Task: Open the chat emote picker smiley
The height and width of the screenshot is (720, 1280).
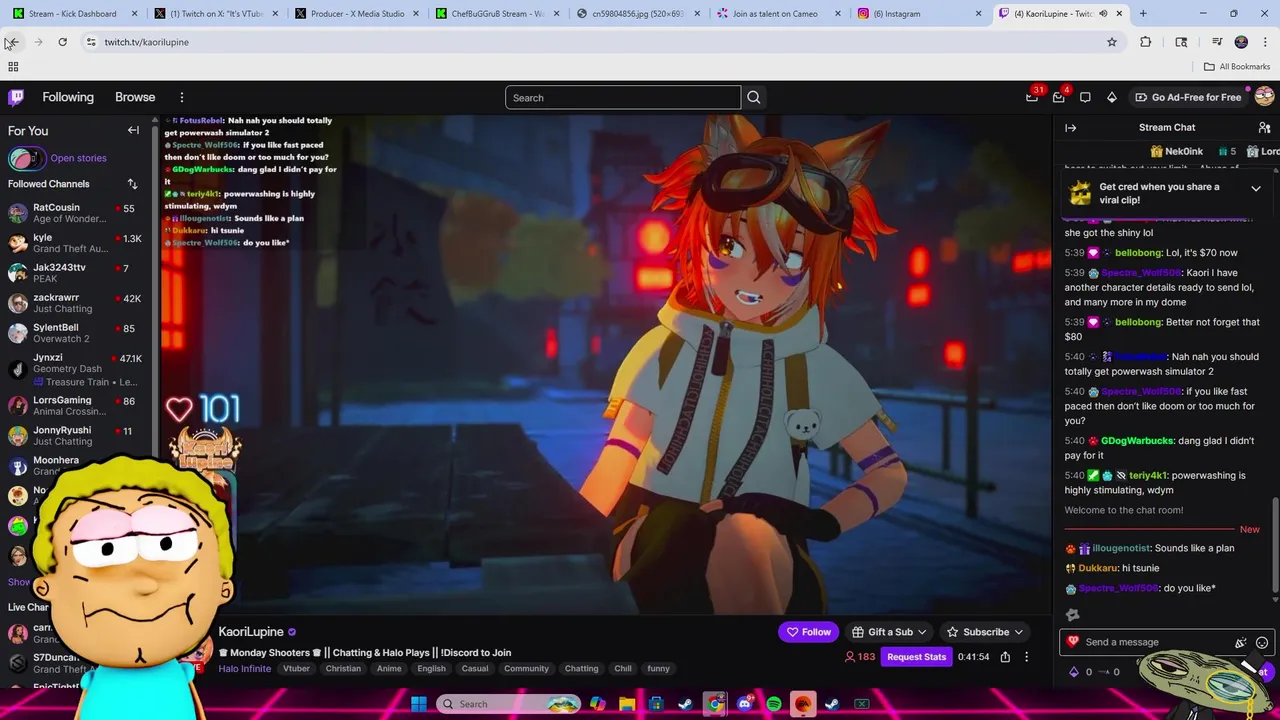Action: (x=1262, y=643)
